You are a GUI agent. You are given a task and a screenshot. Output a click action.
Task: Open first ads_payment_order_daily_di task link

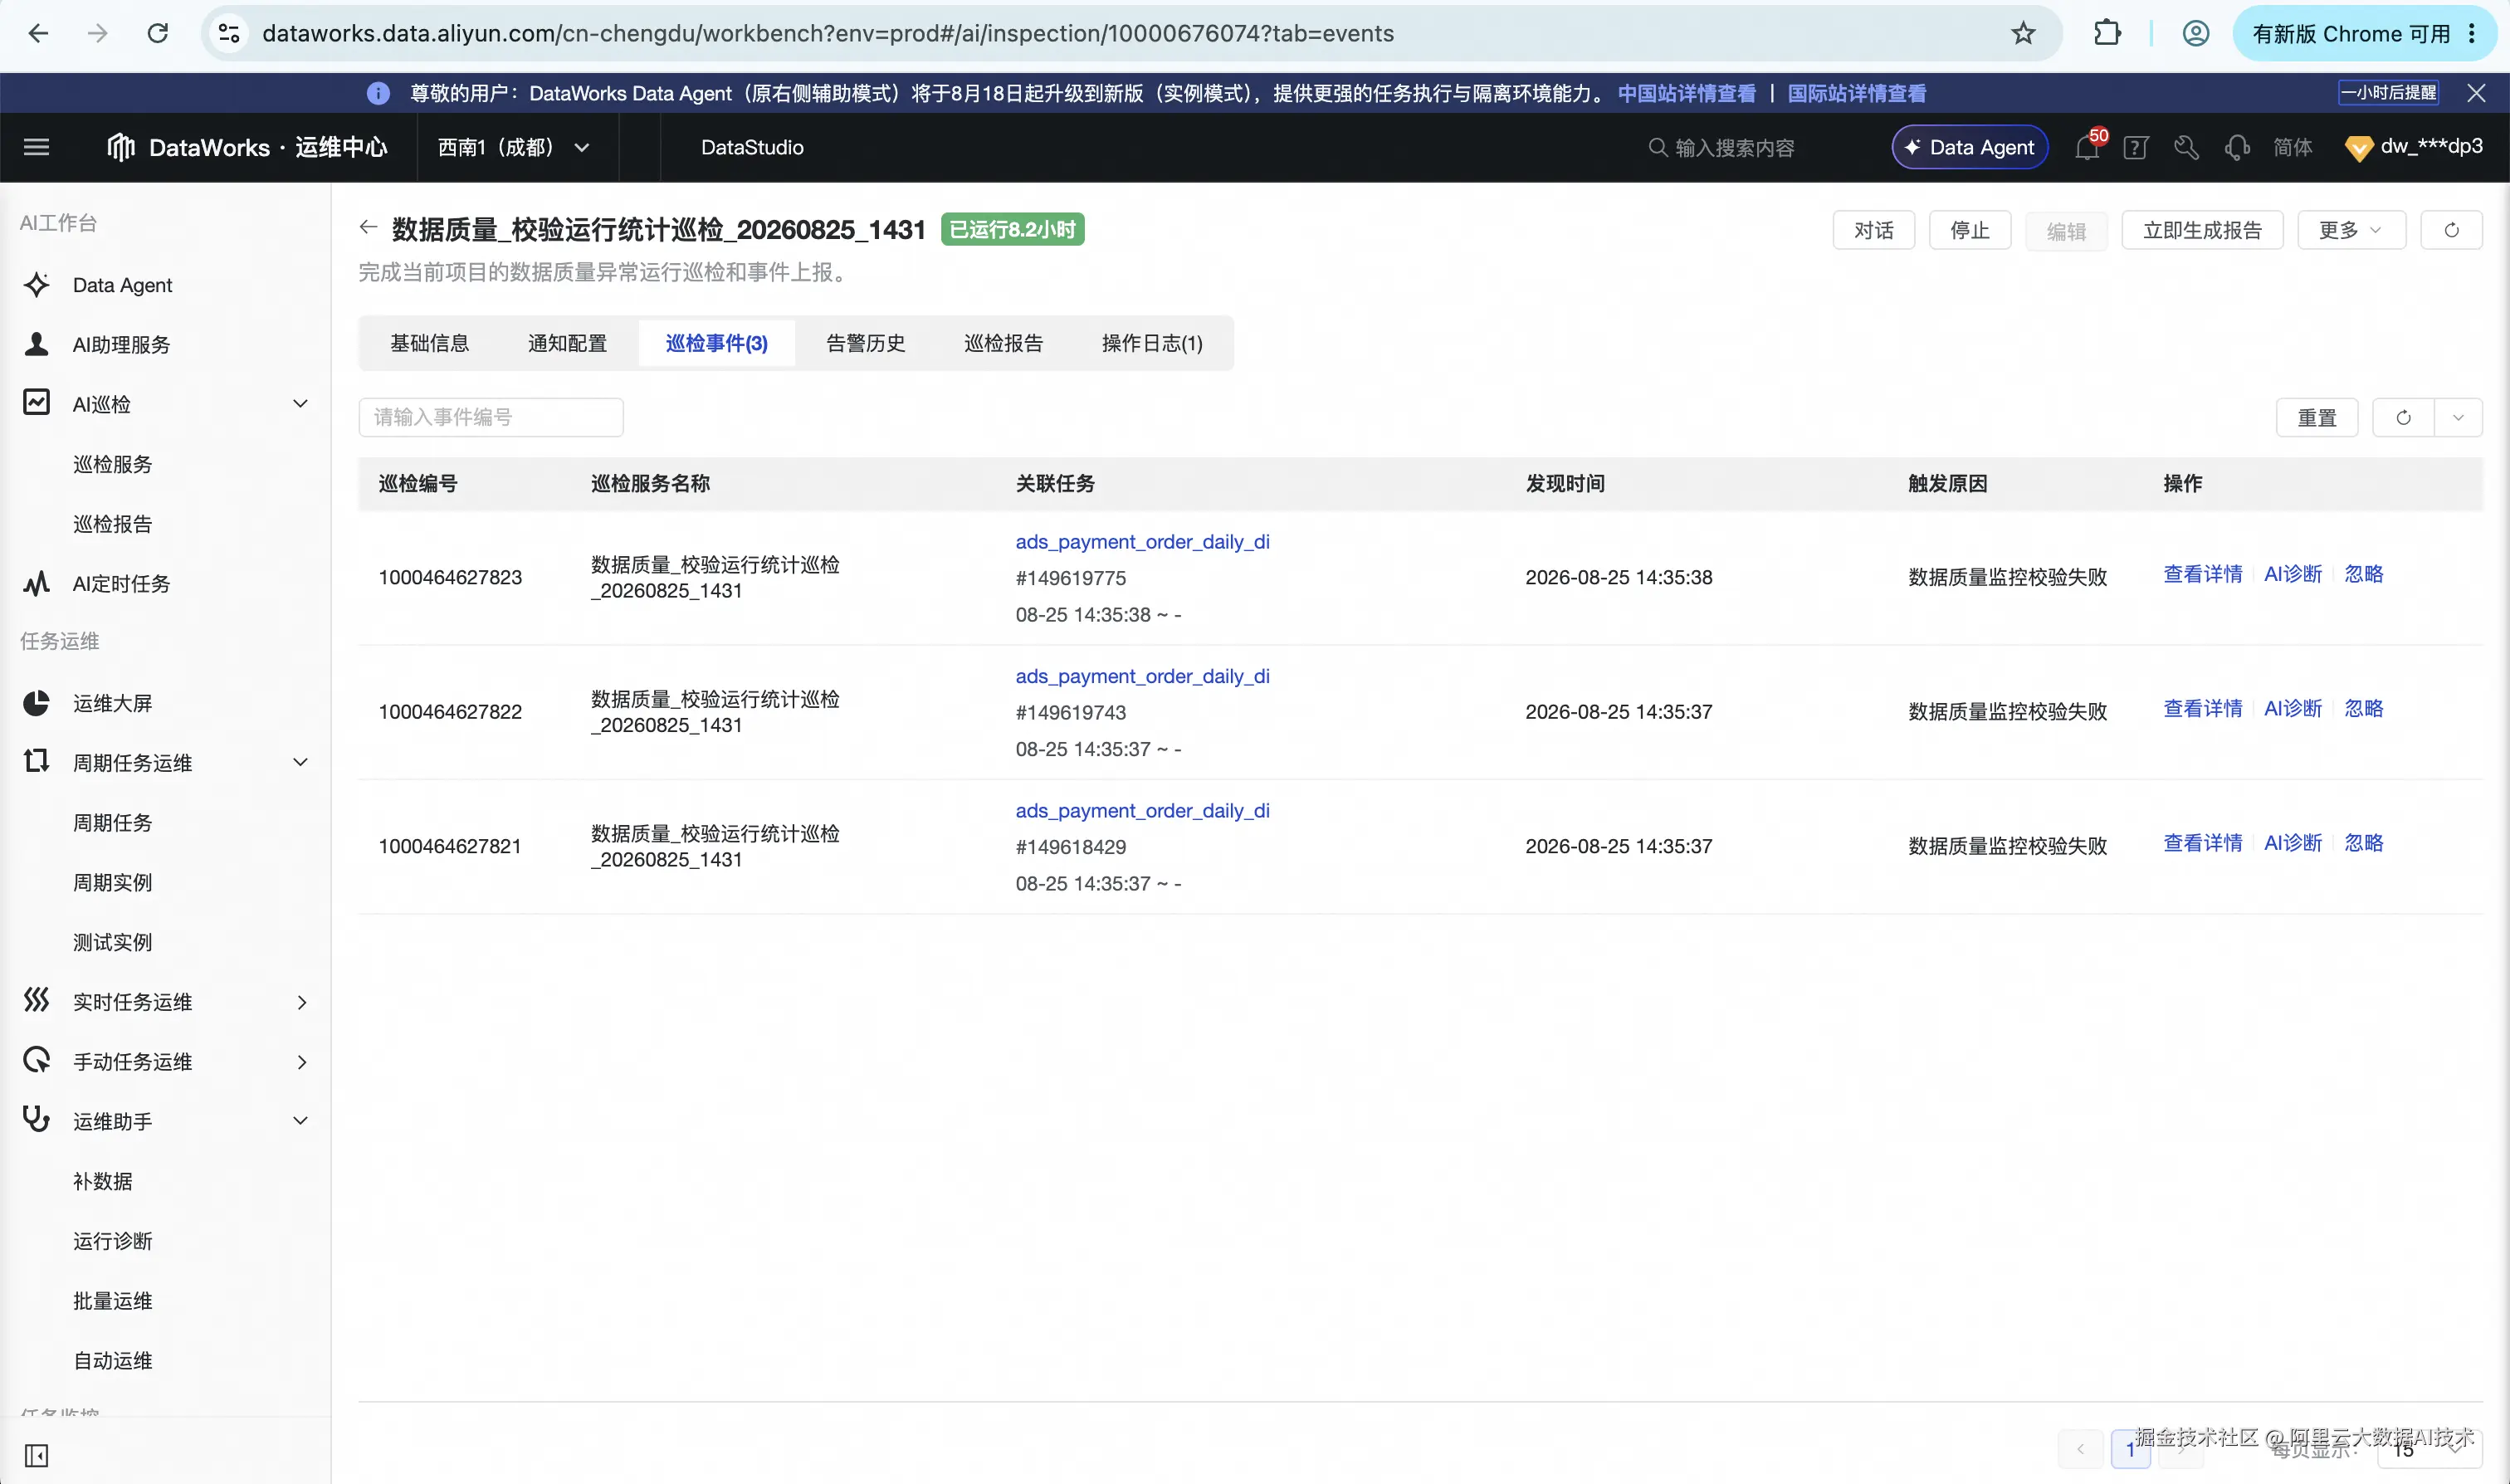(1142, 541)
